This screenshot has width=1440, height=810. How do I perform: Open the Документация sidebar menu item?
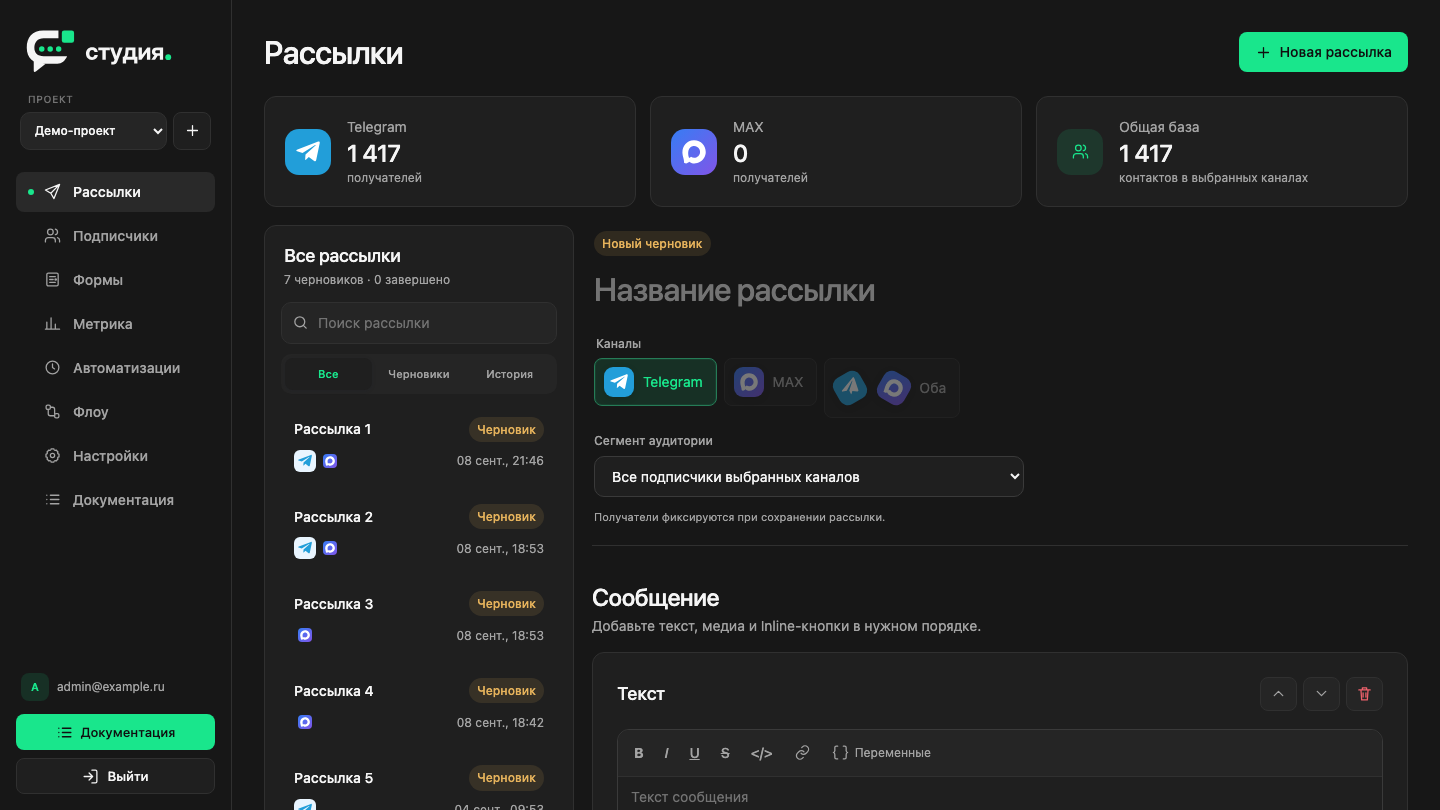(x=115, y=500)
